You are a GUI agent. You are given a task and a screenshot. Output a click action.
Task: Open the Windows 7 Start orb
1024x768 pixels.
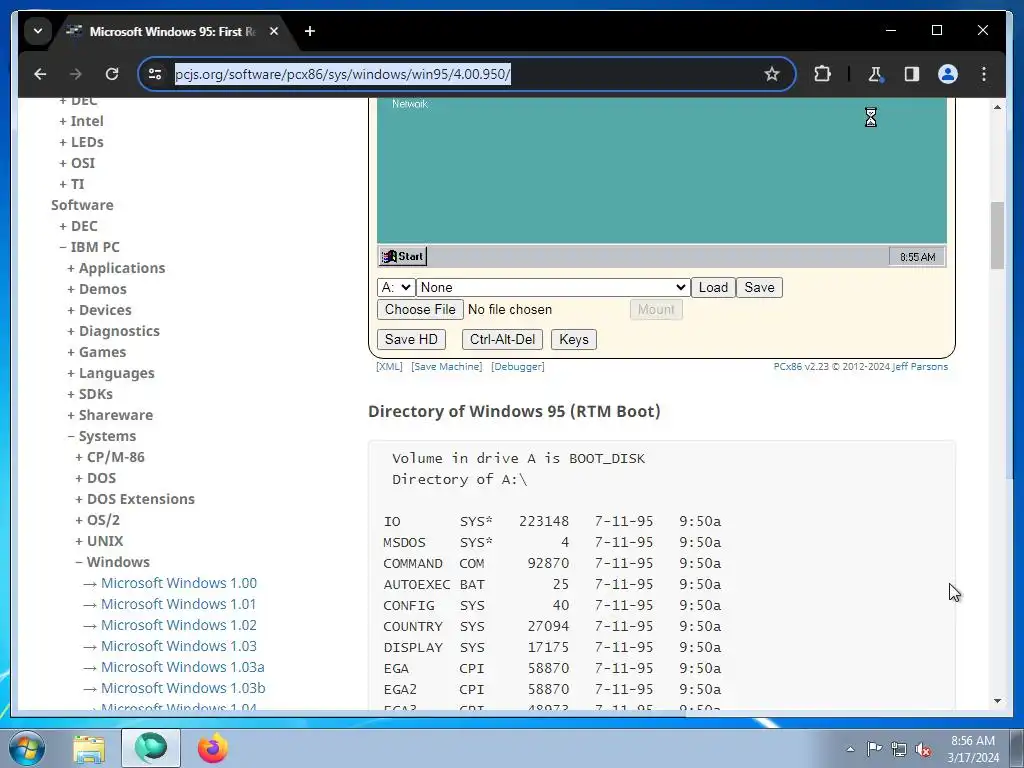point(26,748)
